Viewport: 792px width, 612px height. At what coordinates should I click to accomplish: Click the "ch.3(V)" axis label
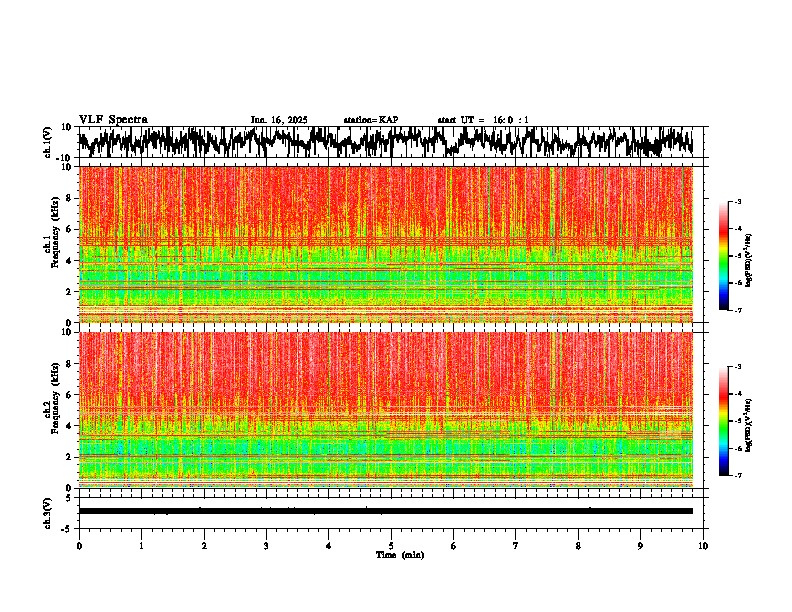(48, 513)
